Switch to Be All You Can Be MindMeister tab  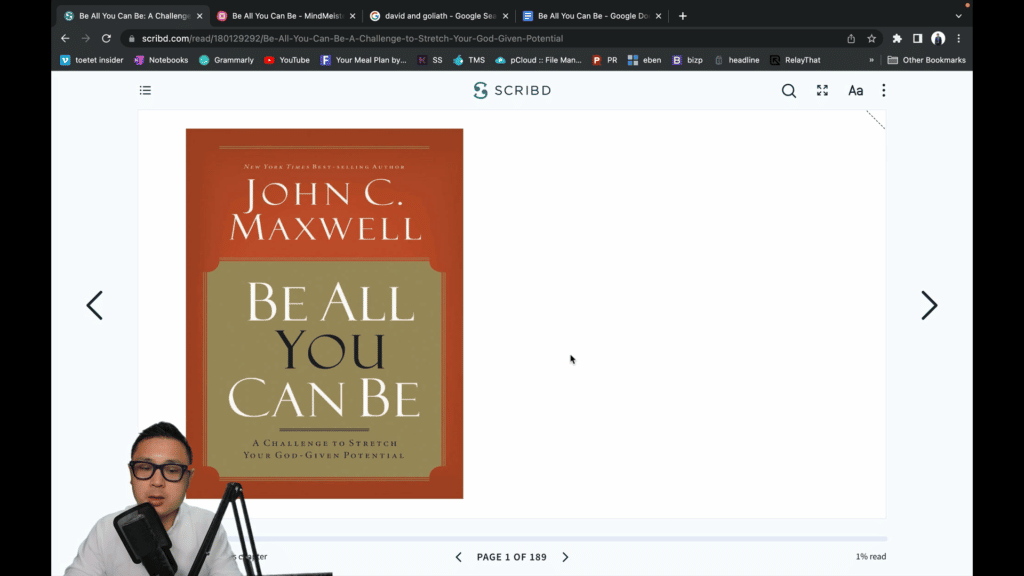coord(288,16)
